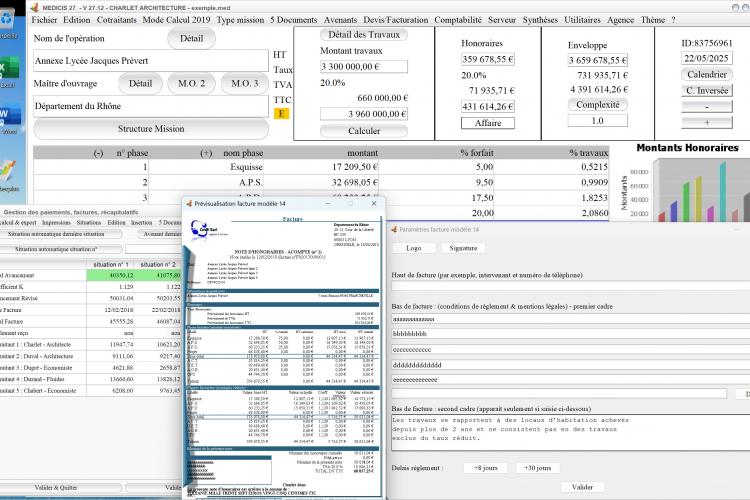Click the Complexité button
Viewport: 750px width, 500px height.
click(x=597, y=104)
